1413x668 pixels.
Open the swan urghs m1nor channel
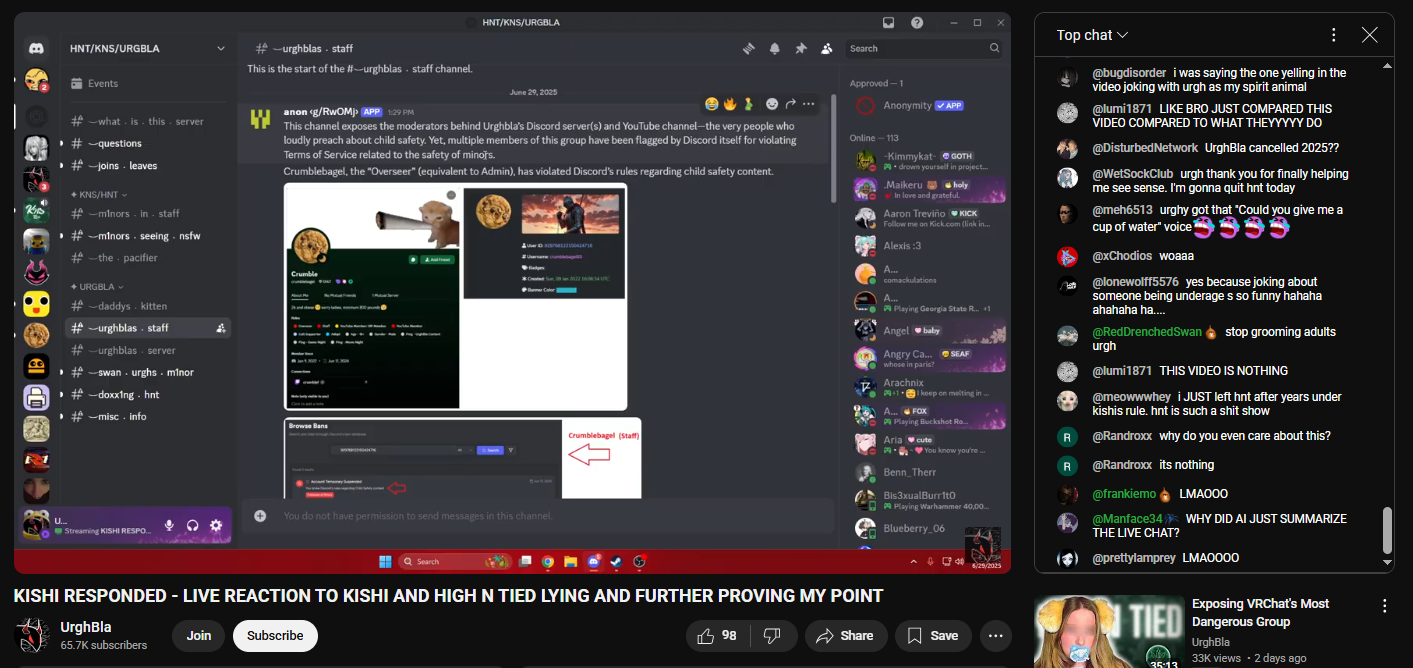point(148,373)
